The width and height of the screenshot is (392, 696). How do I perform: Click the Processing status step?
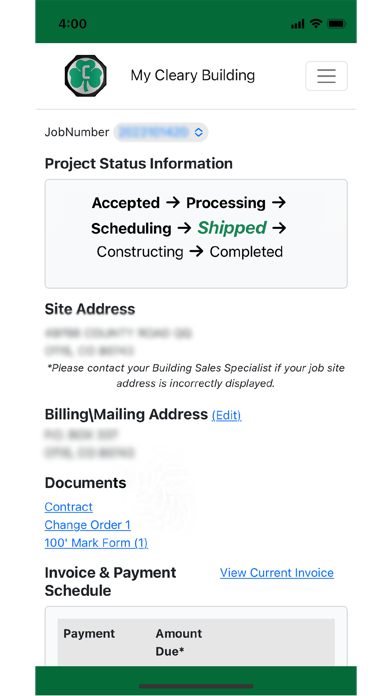click(x=226, y=203)
